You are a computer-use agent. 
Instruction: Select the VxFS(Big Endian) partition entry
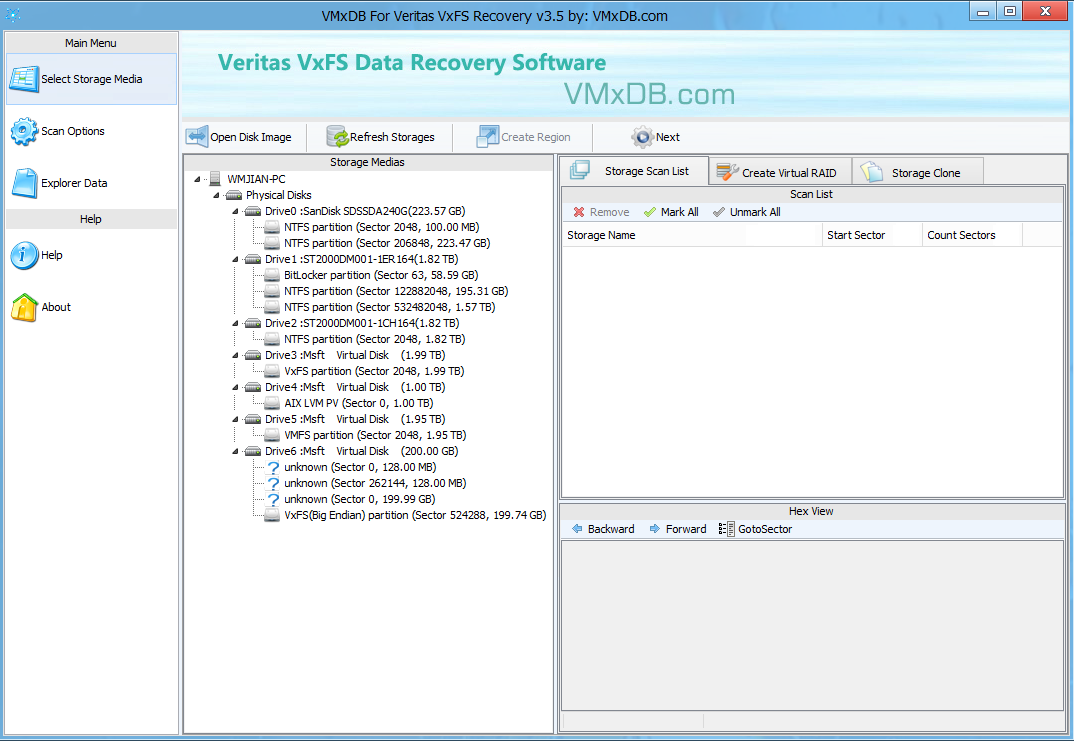point(414,515)
